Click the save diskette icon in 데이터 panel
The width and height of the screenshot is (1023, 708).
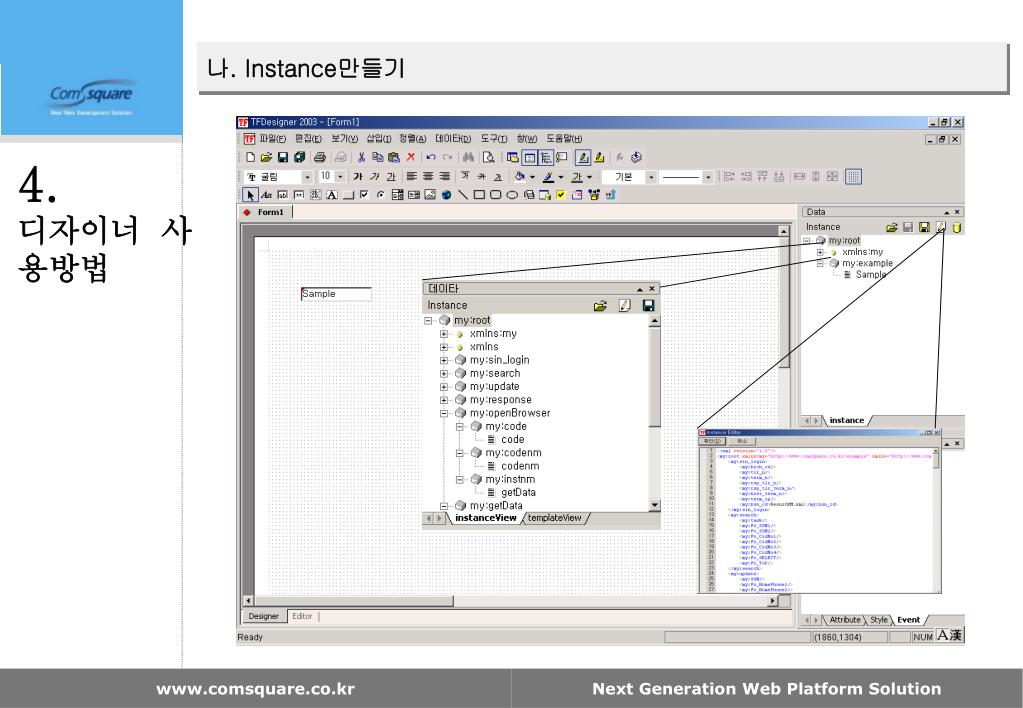coord(648,305)
